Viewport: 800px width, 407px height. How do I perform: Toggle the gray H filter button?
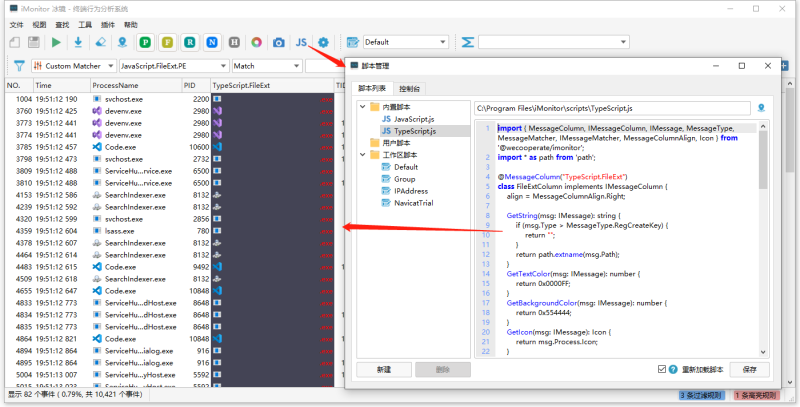pyautogui.click(x=234, y=42)
